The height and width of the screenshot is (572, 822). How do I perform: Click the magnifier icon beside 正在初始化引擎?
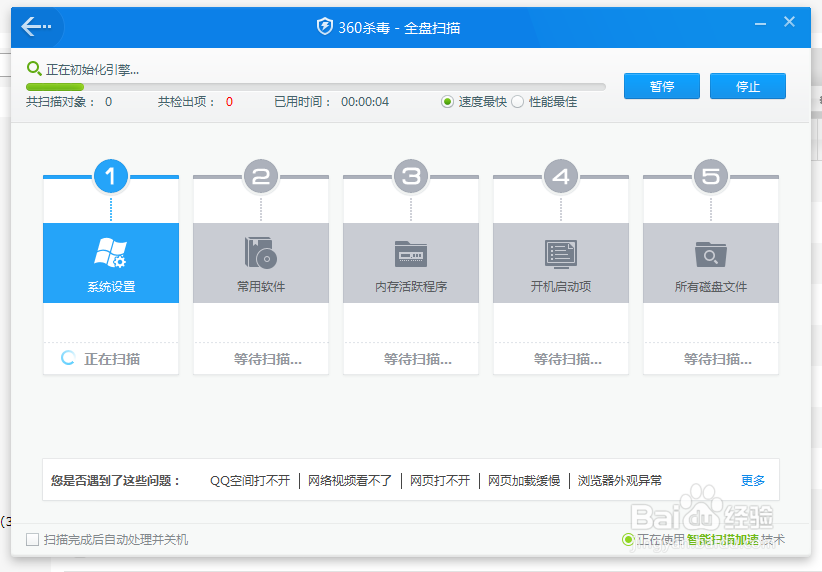click(x=34, y=68)
